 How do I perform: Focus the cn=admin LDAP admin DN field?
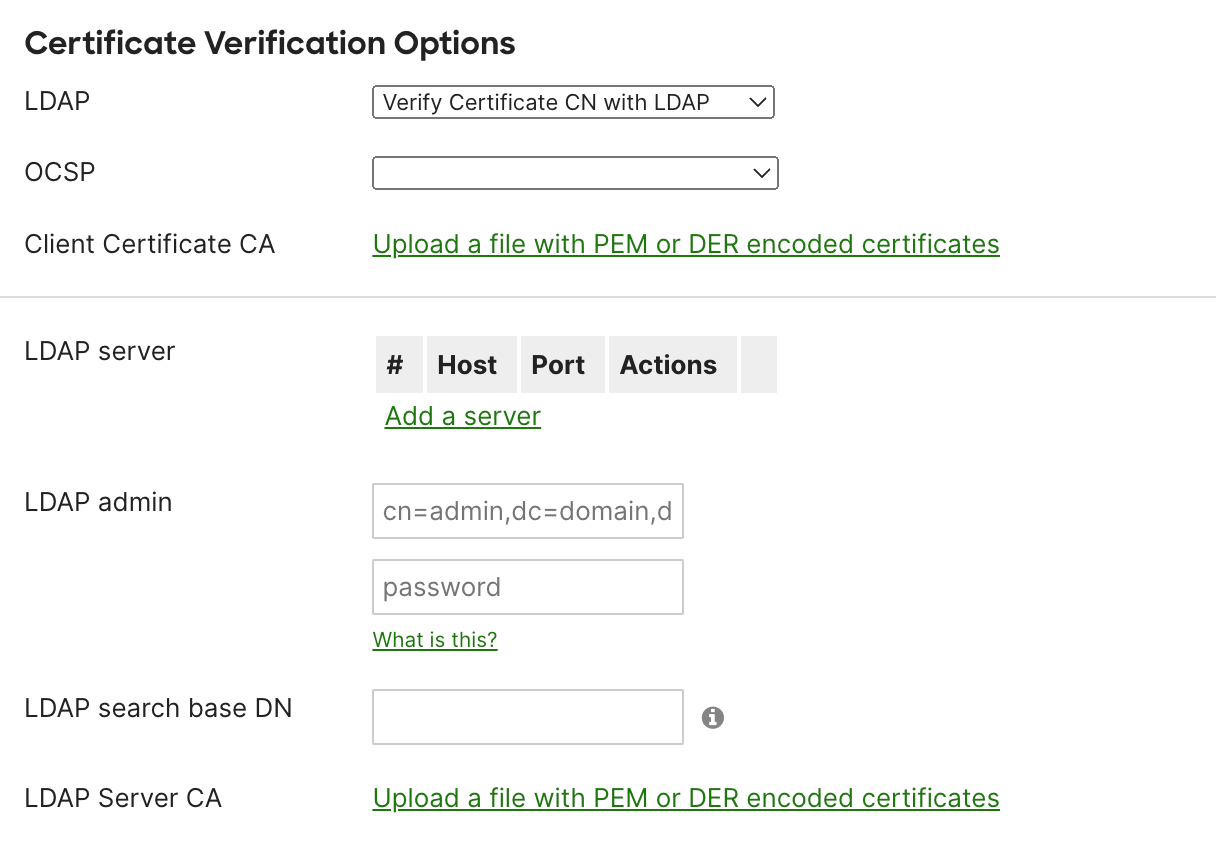click(x=528, y=511)
